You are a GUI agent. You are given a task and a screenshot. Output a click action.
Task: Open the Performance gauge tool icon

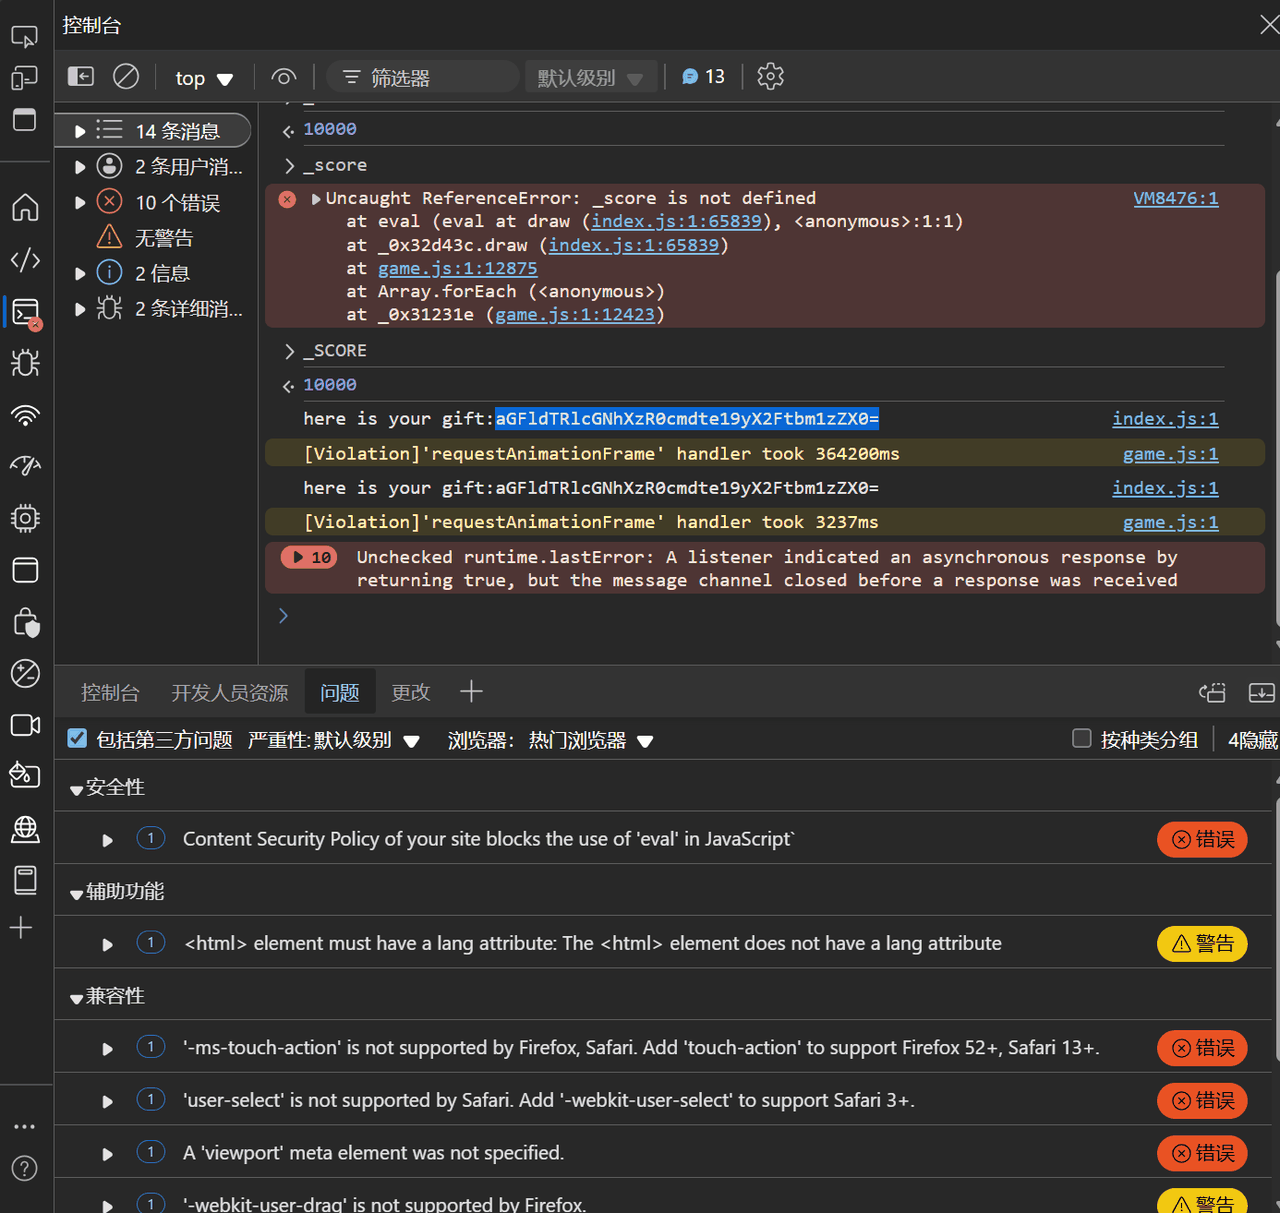click(25, 466)
